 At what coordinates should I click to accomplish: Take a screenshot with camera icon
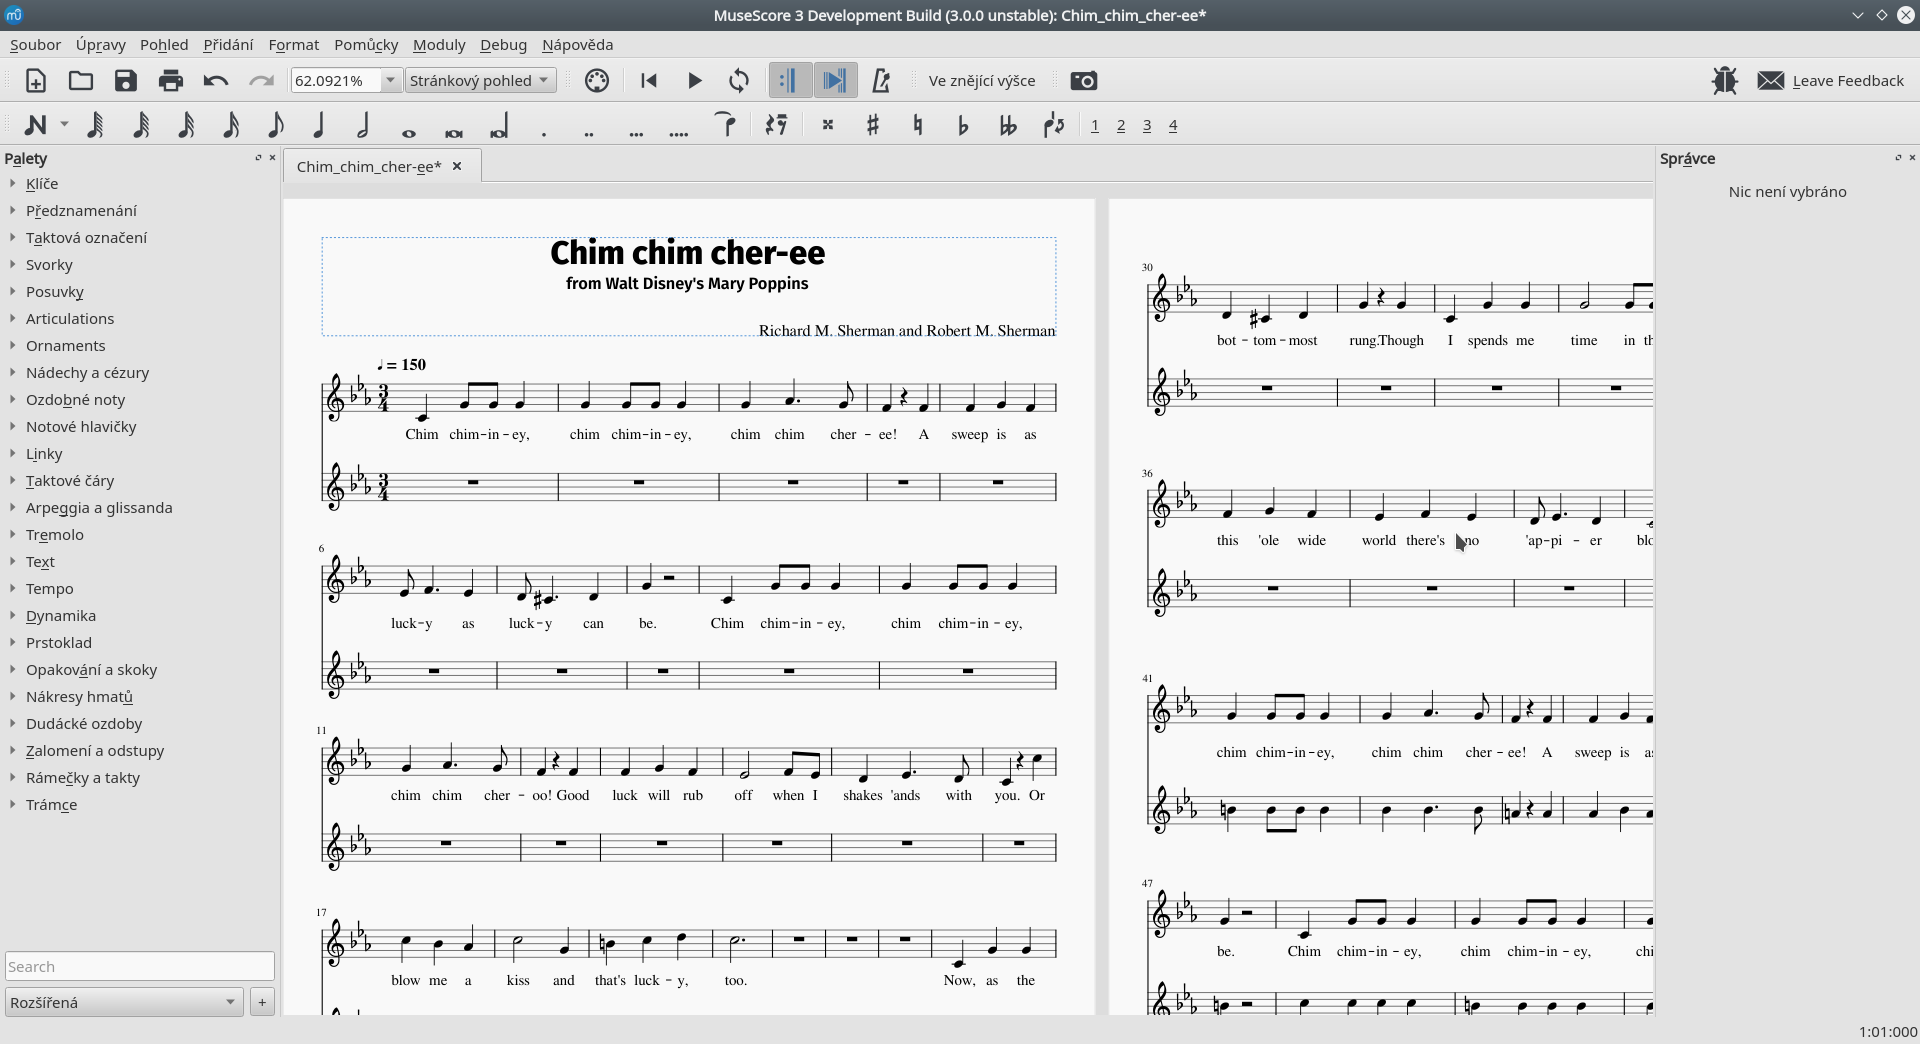[x=1084, y=81]
